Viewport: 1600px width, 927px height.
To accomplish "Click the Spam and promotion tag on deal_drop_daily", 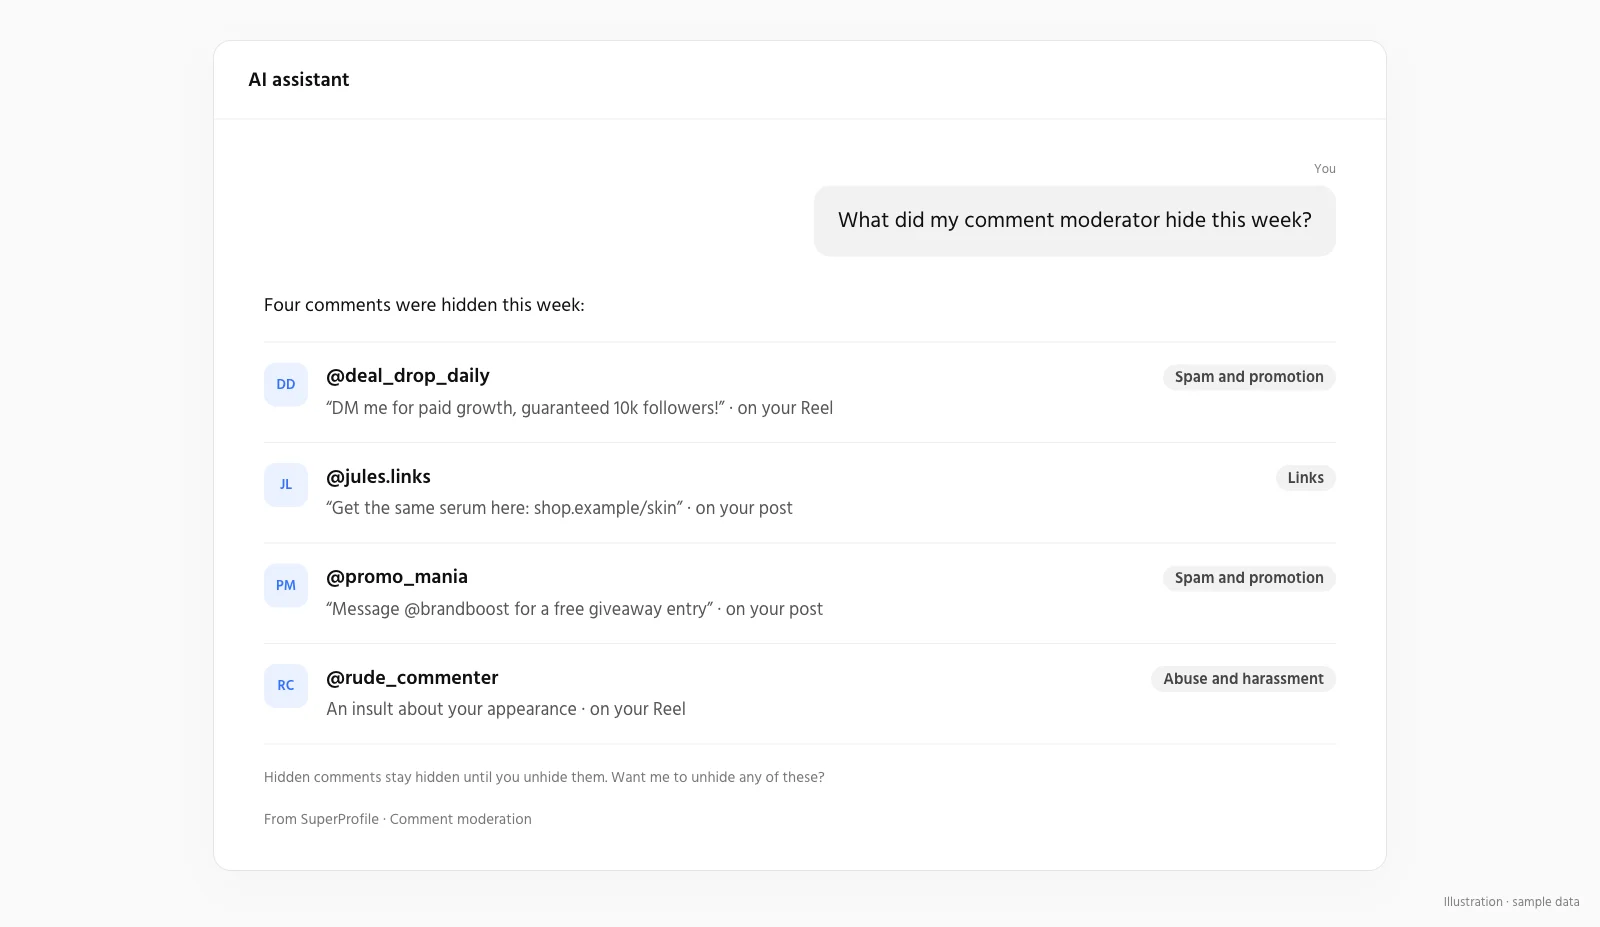I will point(1249,377).
